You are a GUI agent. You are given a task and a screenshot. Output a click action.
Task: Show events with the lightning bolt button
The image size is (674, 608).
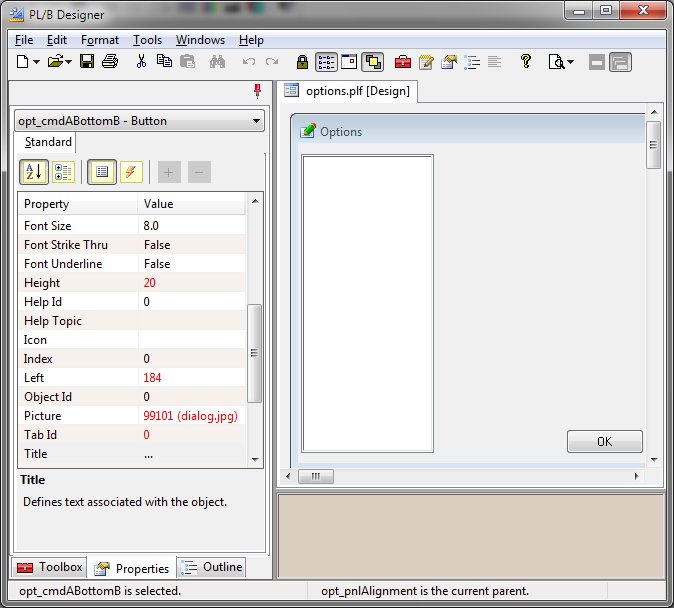pos(131,172)
